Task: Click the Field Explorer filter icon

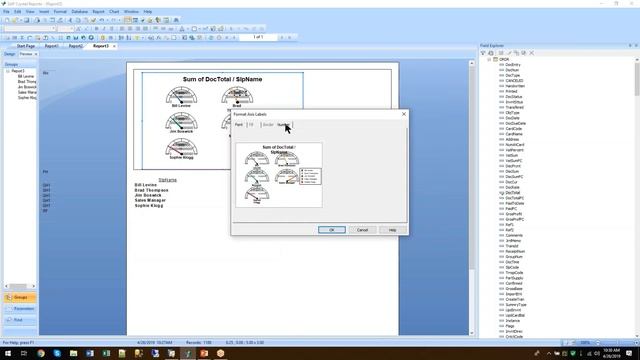Action: click(x=483, y=53)
